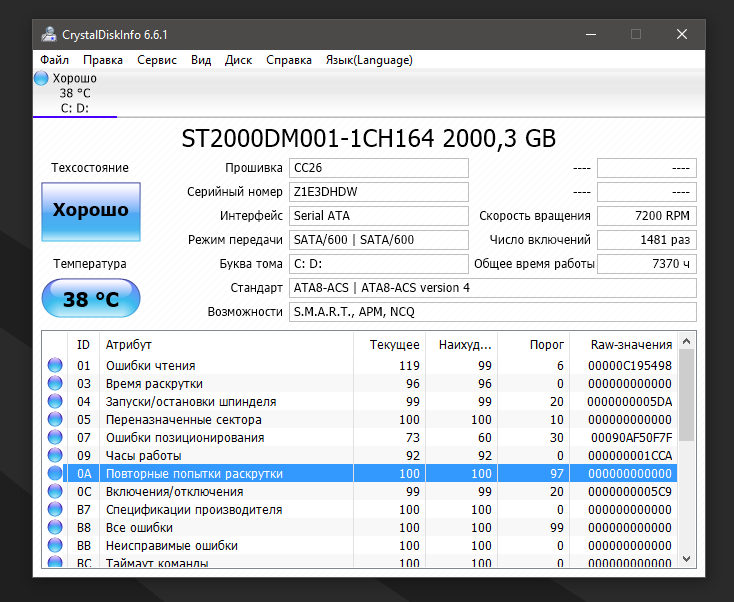Image resolution: width=734 pixels, height=602 pixels.
Task: Click status orb of 07 Ошибки позиционирования
Action: [x=55, y=437]
